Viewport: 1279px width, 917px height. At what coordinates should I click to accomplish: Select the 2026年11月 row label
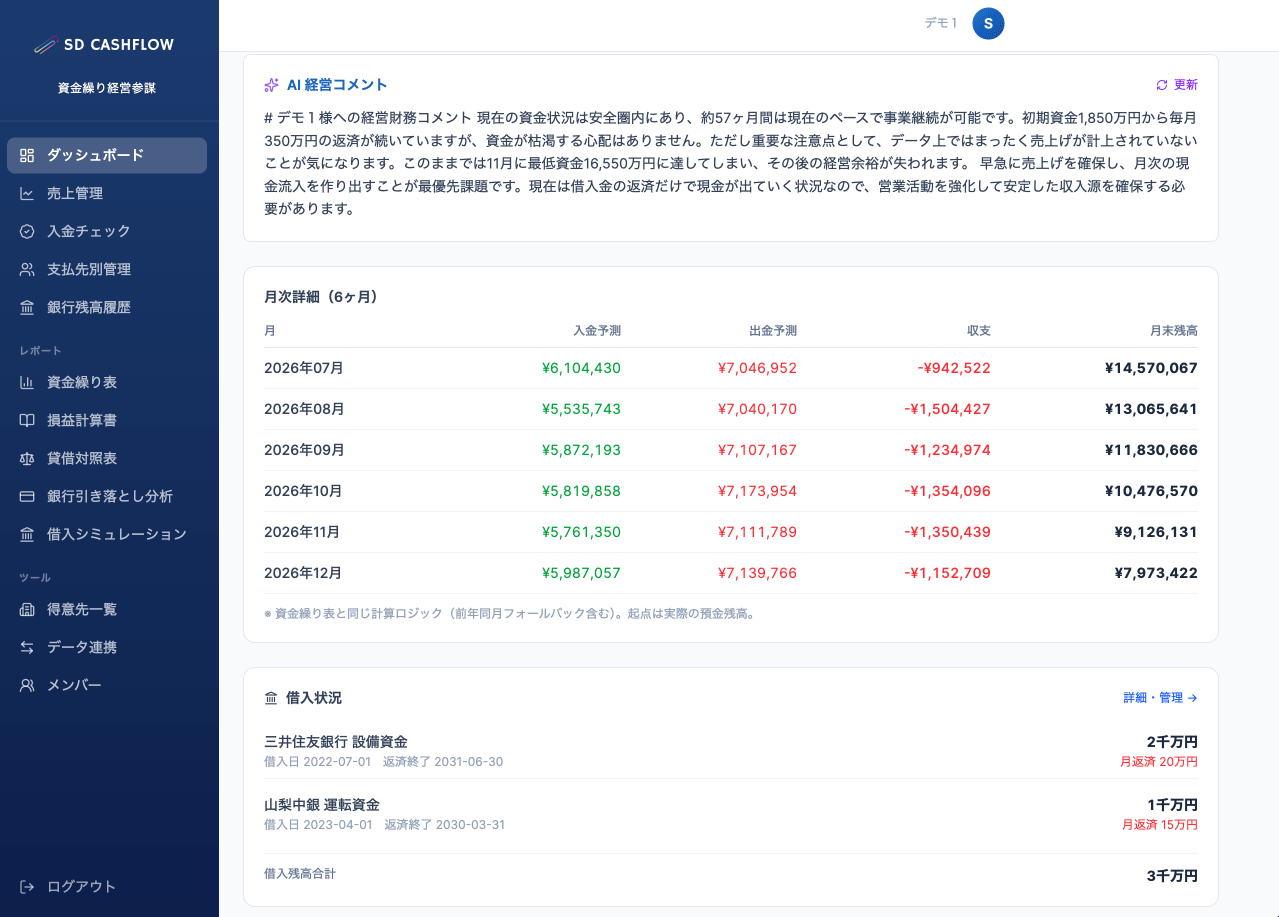[x=302, y=532]
